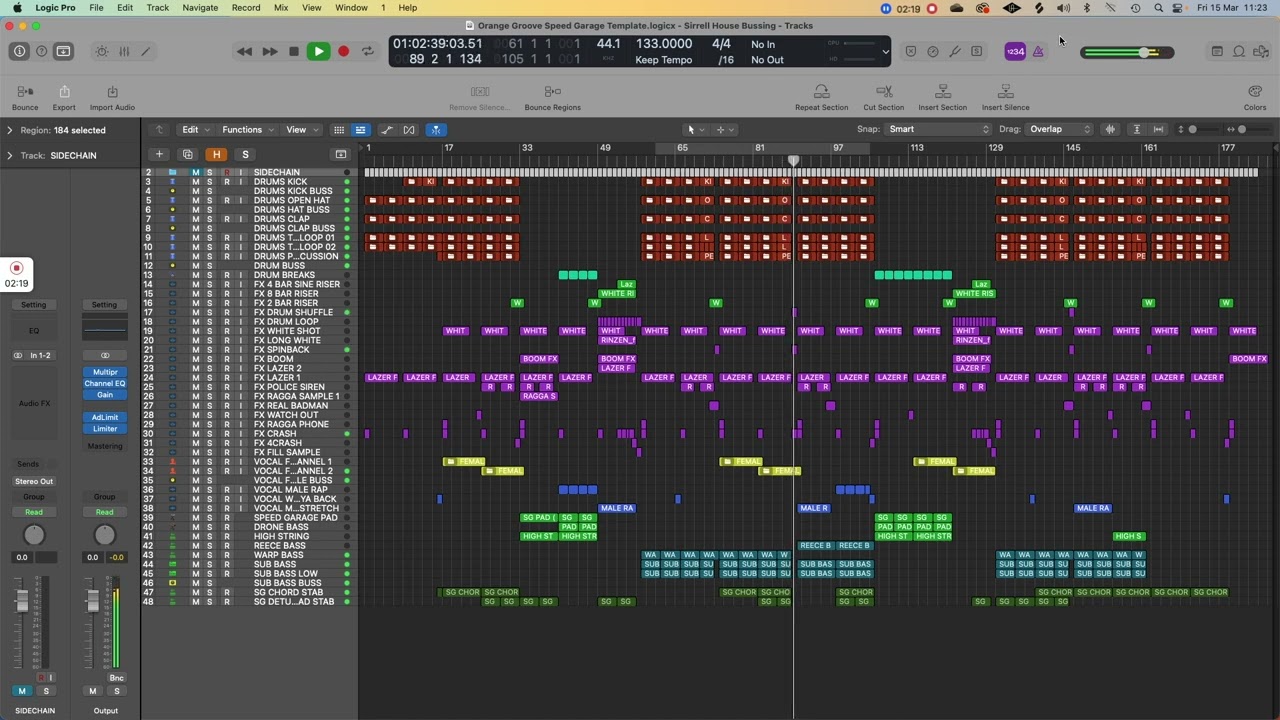
Task: Click the Channel EQ plugin slot
Action: pos(104,383)
